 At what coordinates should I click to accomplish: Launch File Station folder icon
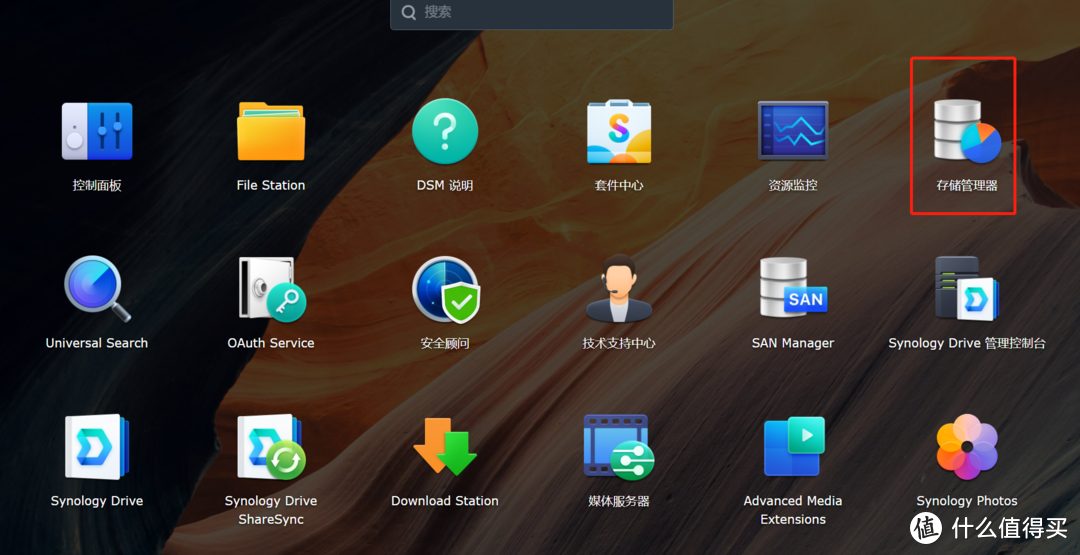tap(271, 132)
